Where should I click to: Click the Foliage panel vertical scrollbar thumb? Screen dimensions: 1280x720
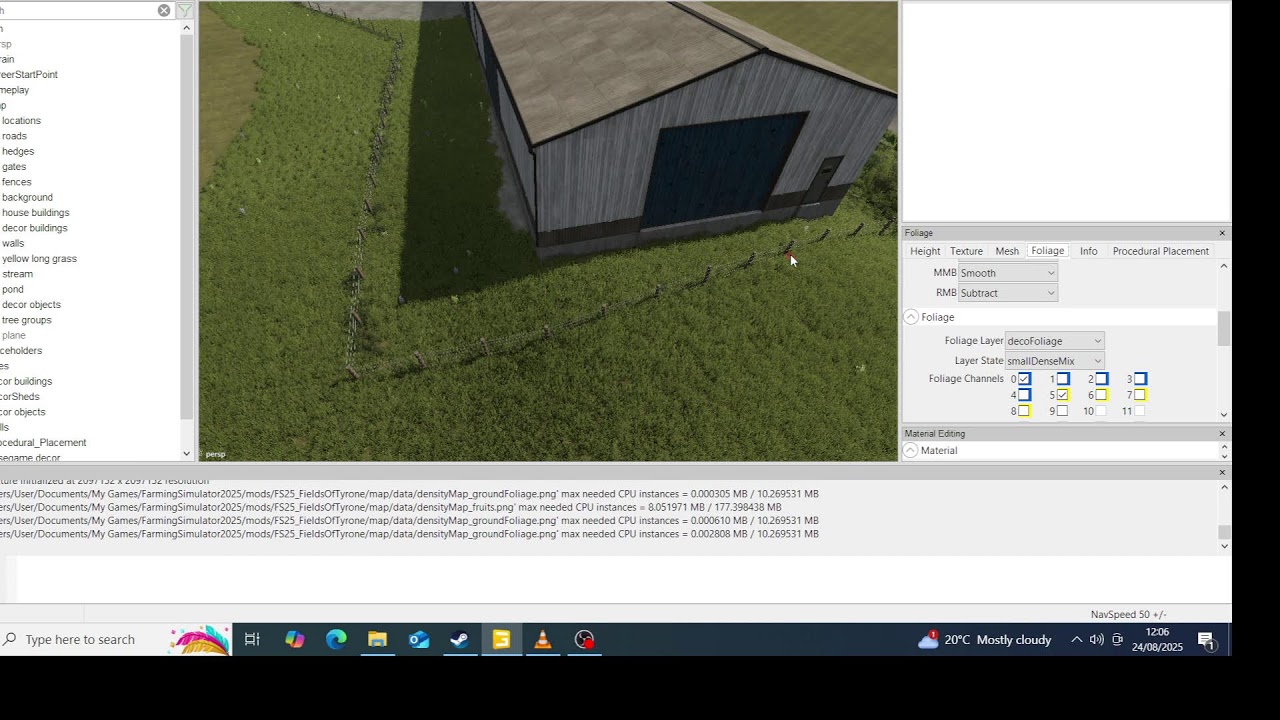point(1224,328)
